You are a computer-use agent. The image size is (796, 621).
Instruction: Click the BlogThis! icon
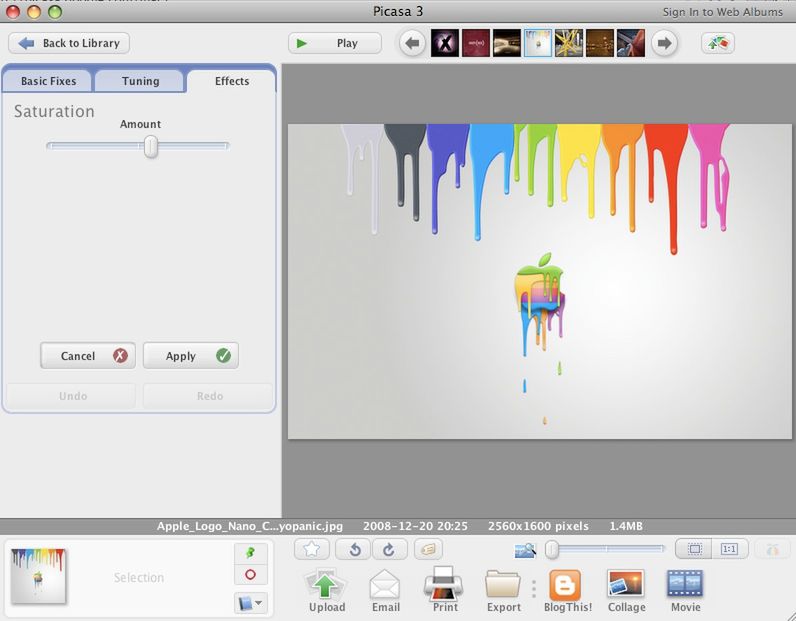(568, 590)
